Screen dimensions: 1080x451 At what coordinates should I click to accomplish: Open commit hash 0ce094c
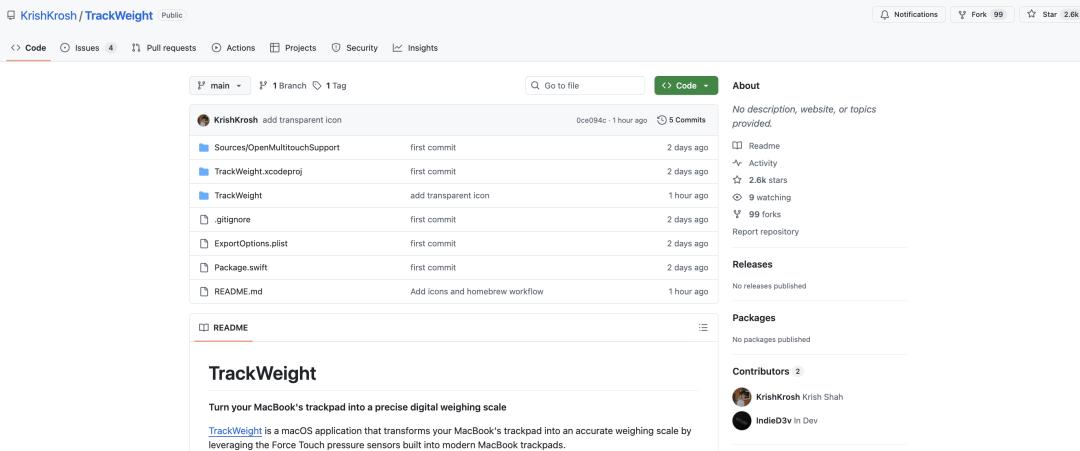pyautogui.click(x=591, y=120)
